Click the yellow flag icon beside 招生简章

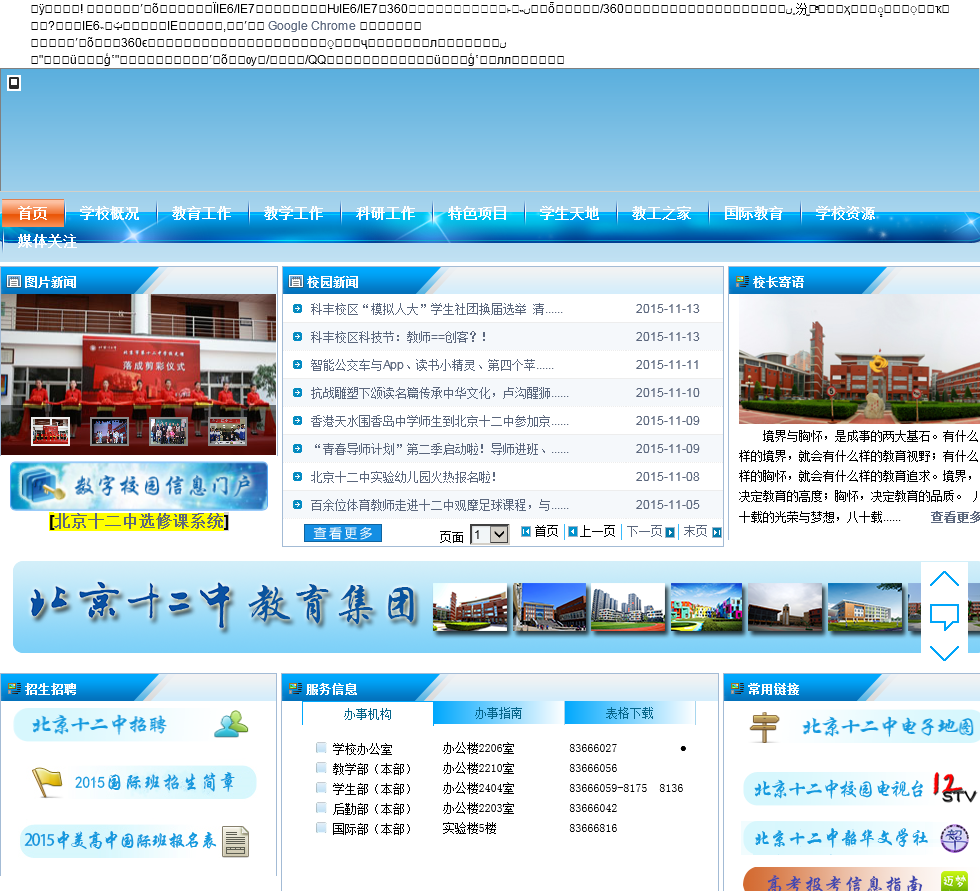point(48,782)
